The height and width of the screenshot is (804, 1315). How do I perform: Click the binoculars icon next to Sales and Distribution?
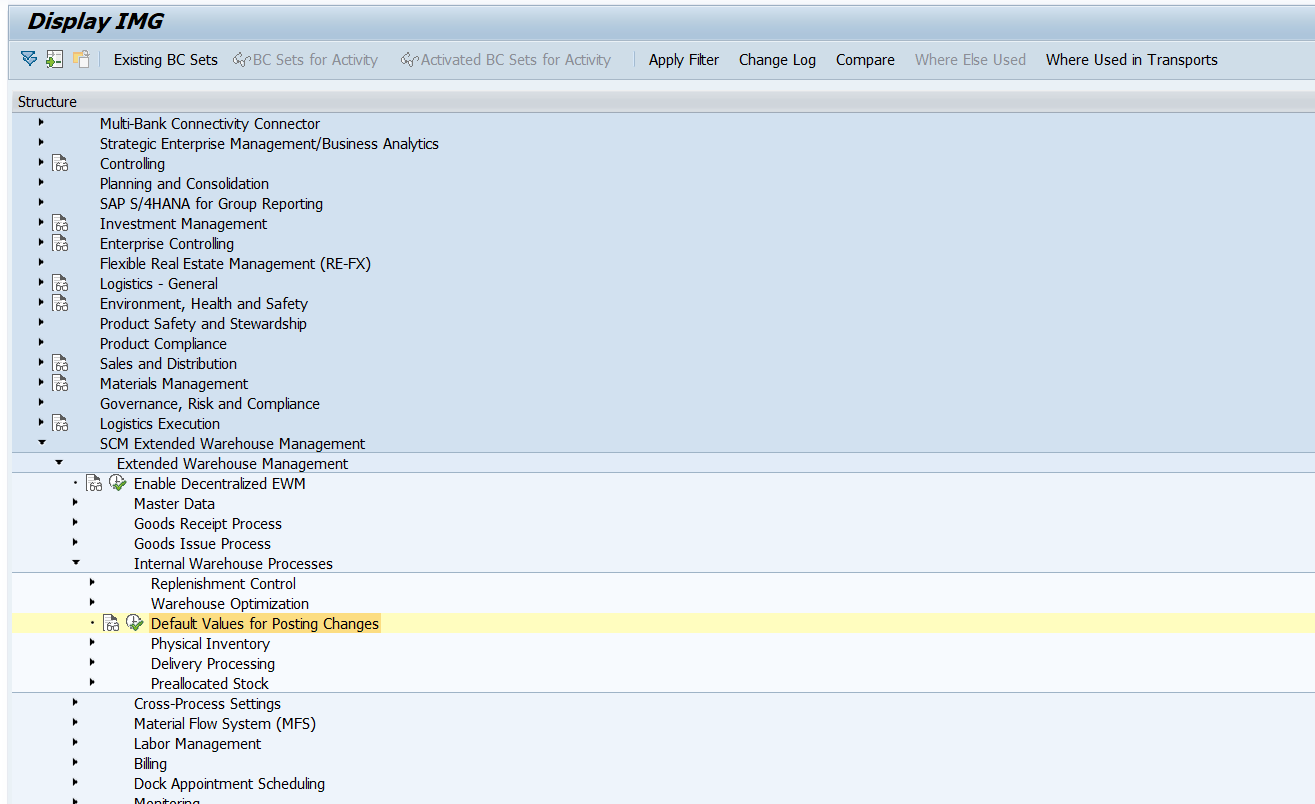tap(62, 362)
